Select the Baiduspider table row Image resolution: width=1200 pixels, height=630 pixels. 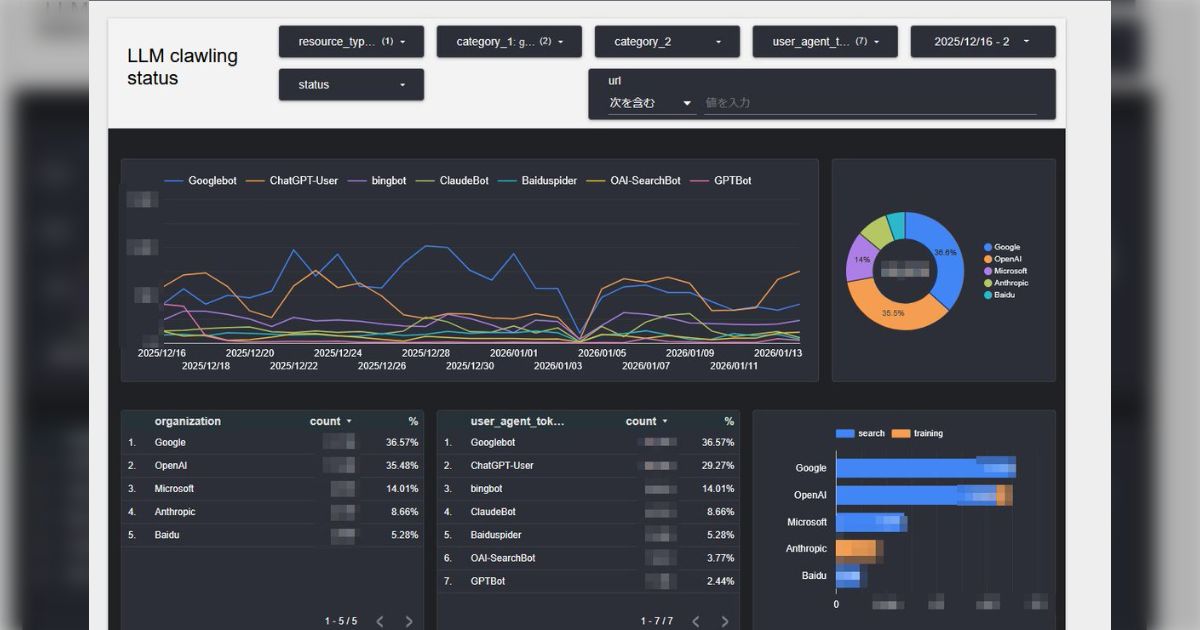[x=588, y=535]
